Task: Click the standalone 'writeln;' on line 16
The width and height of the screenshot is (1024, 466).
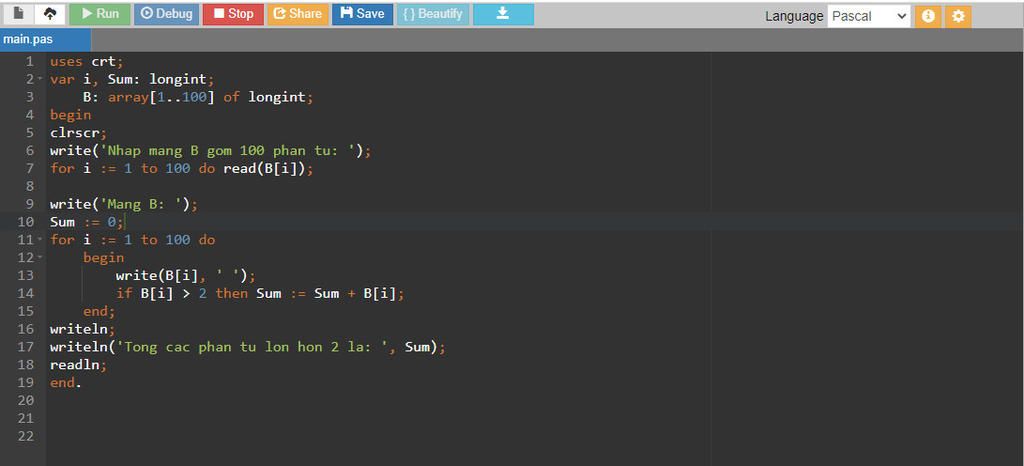Action: (82, 329)
